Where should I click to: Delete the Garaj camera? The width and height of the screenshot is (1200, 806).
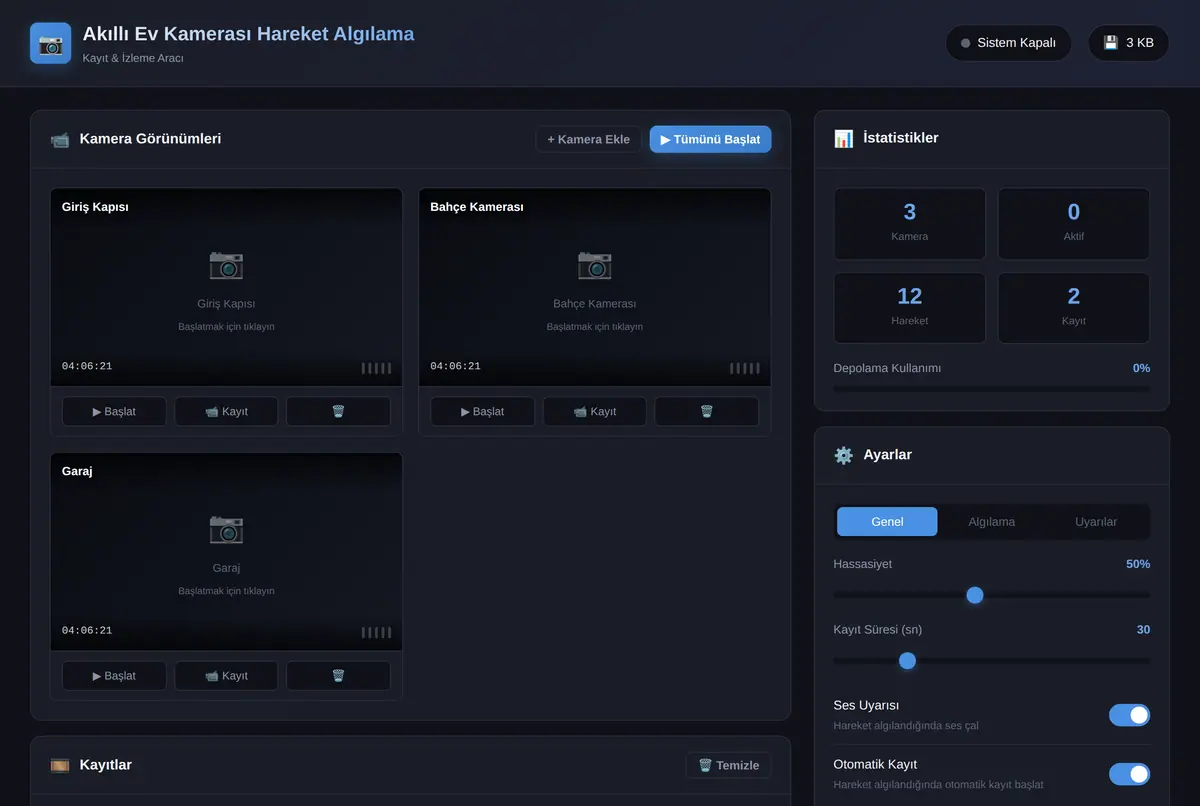tap(338, 675)
